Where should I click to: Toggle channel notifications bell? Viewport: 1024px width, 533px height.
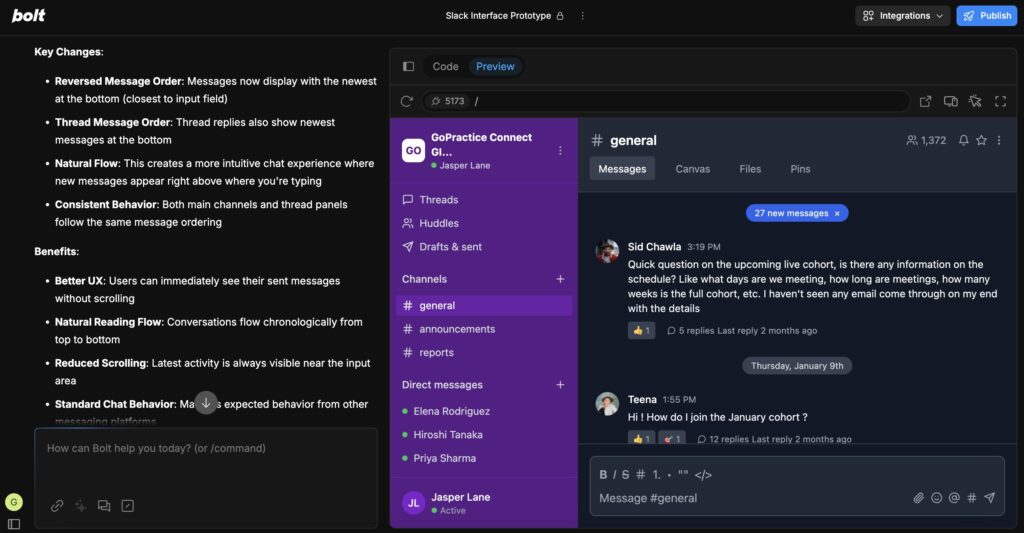963,140
